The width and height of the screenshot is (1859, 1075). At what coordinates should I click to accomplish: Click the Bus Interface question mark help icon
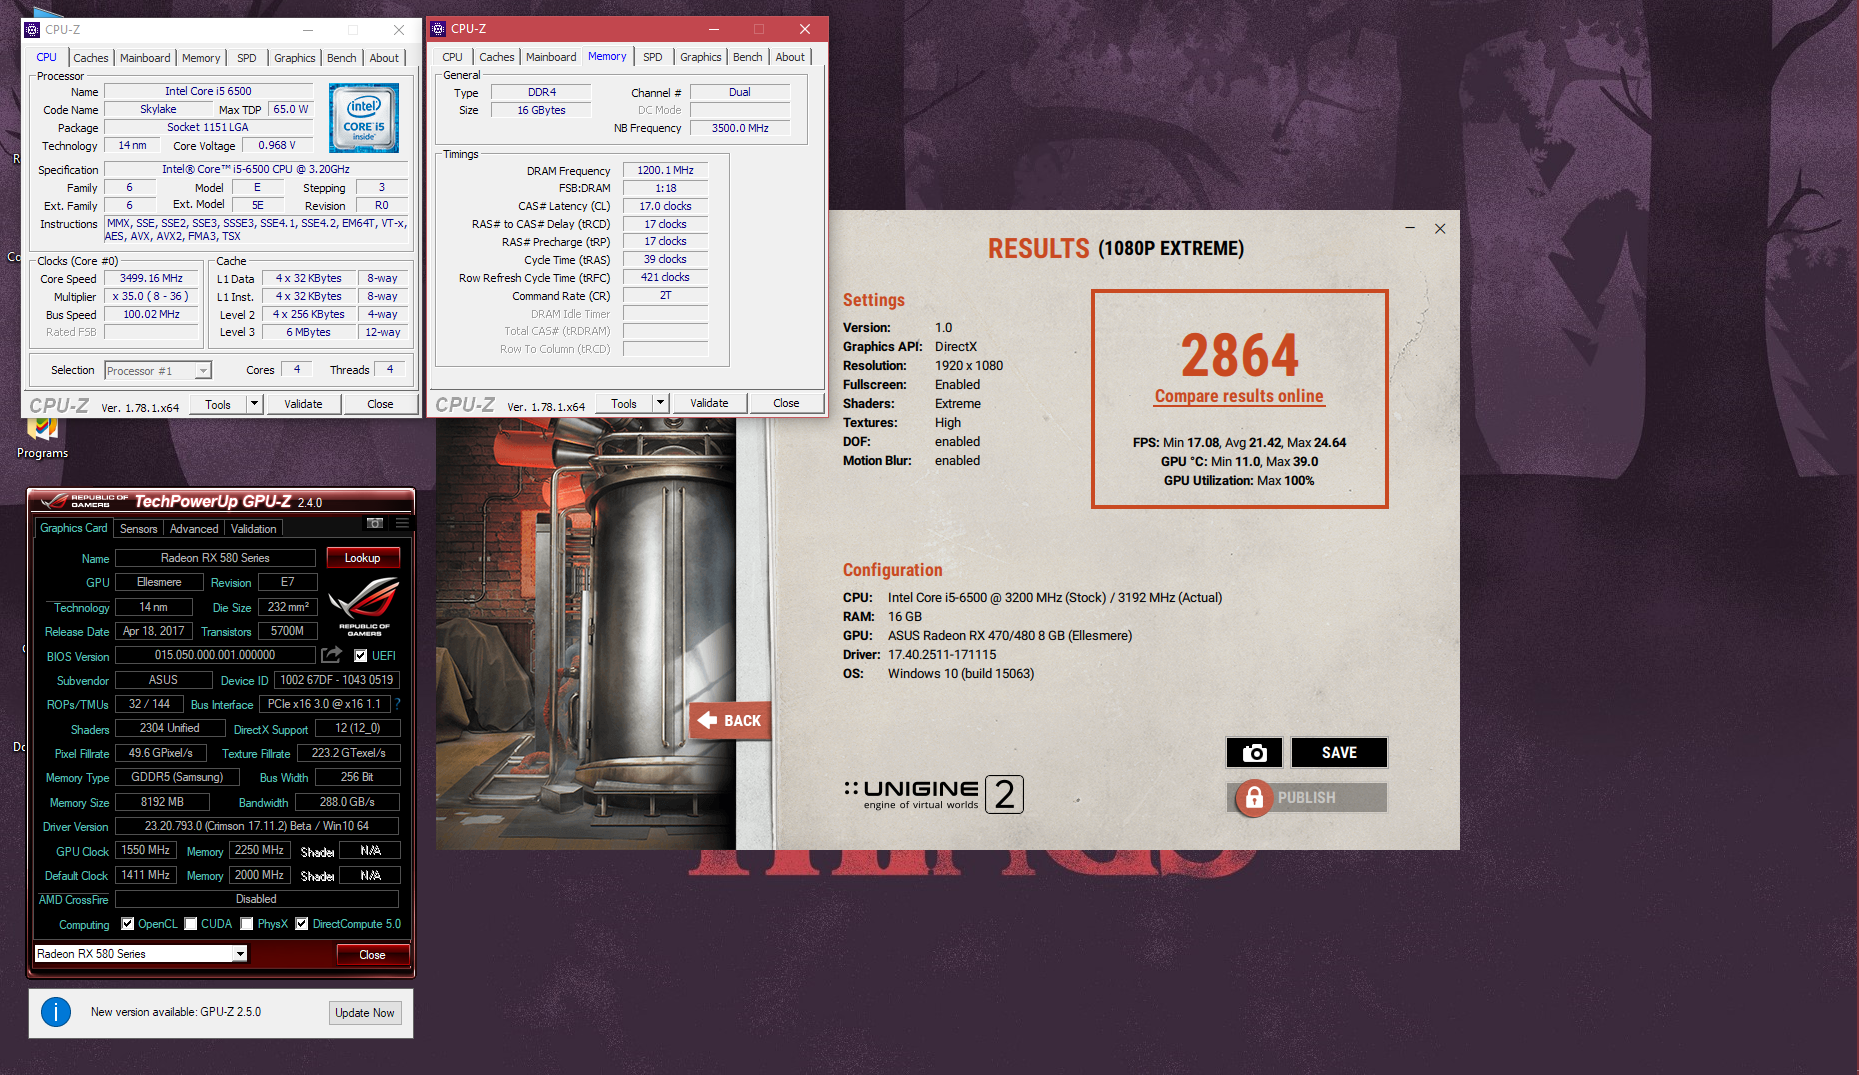(x=397, y=704)
